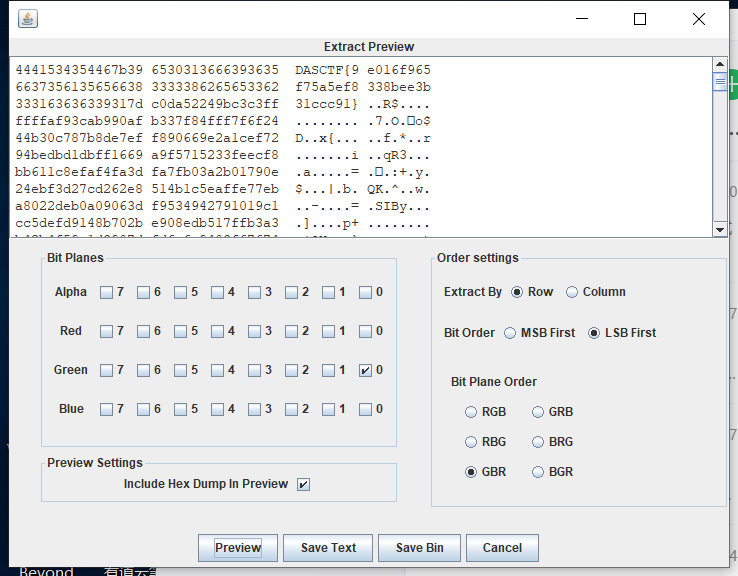This screenshot has height=576, width=738.
Task: Uncheck Include Hex Dump In Preview
Action: click(x=304, y=484)
